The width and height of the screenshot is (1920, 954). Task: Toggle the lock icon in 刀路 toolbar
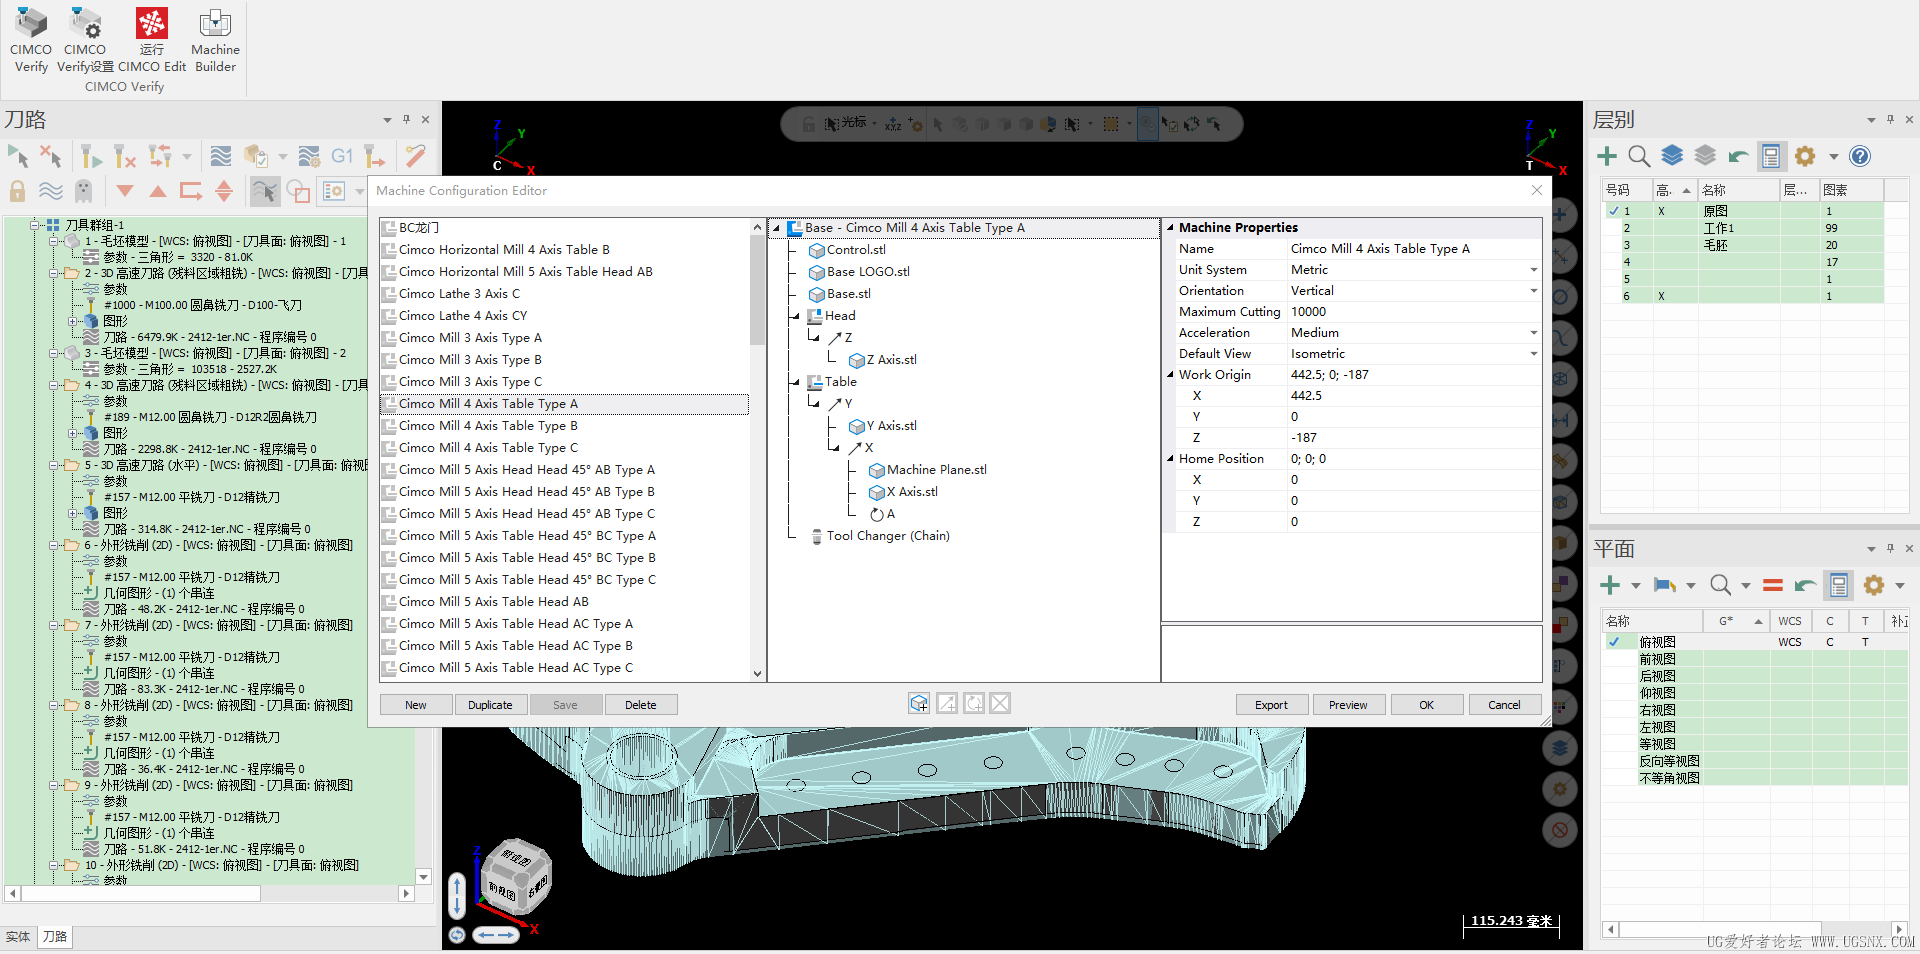pos(18,191)
